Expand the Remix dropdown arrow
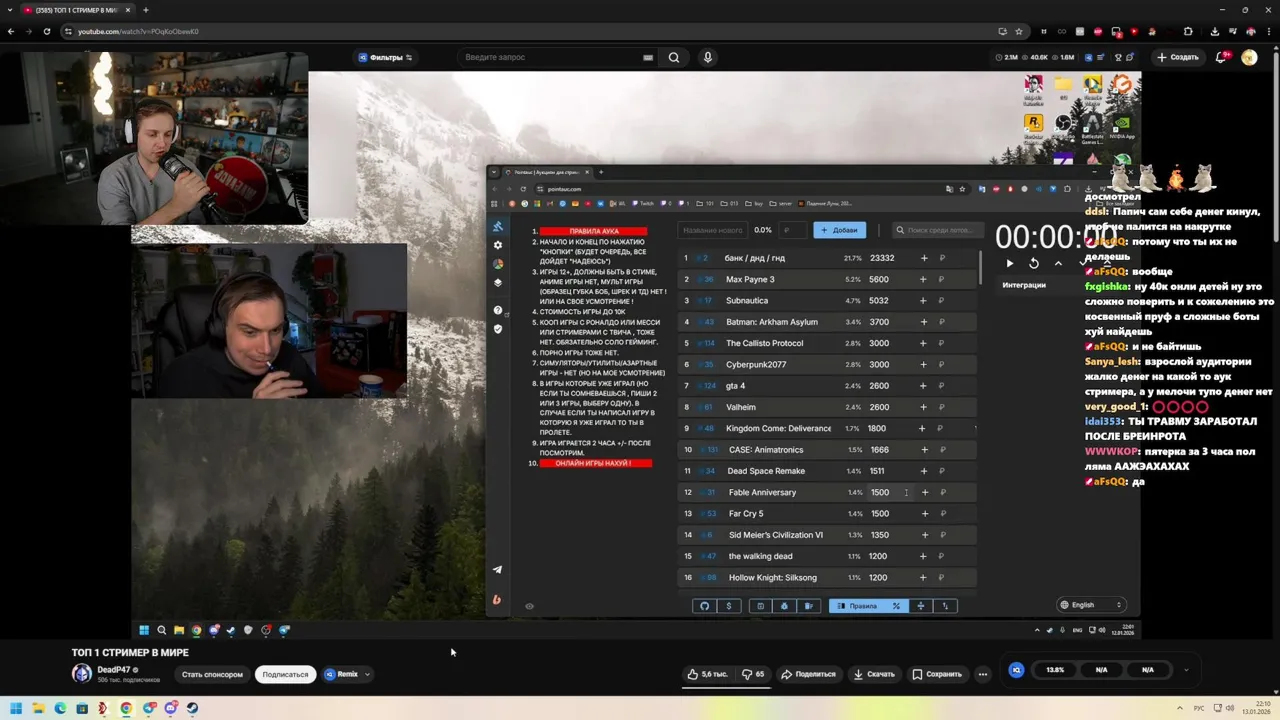 (x=367, y=674)
